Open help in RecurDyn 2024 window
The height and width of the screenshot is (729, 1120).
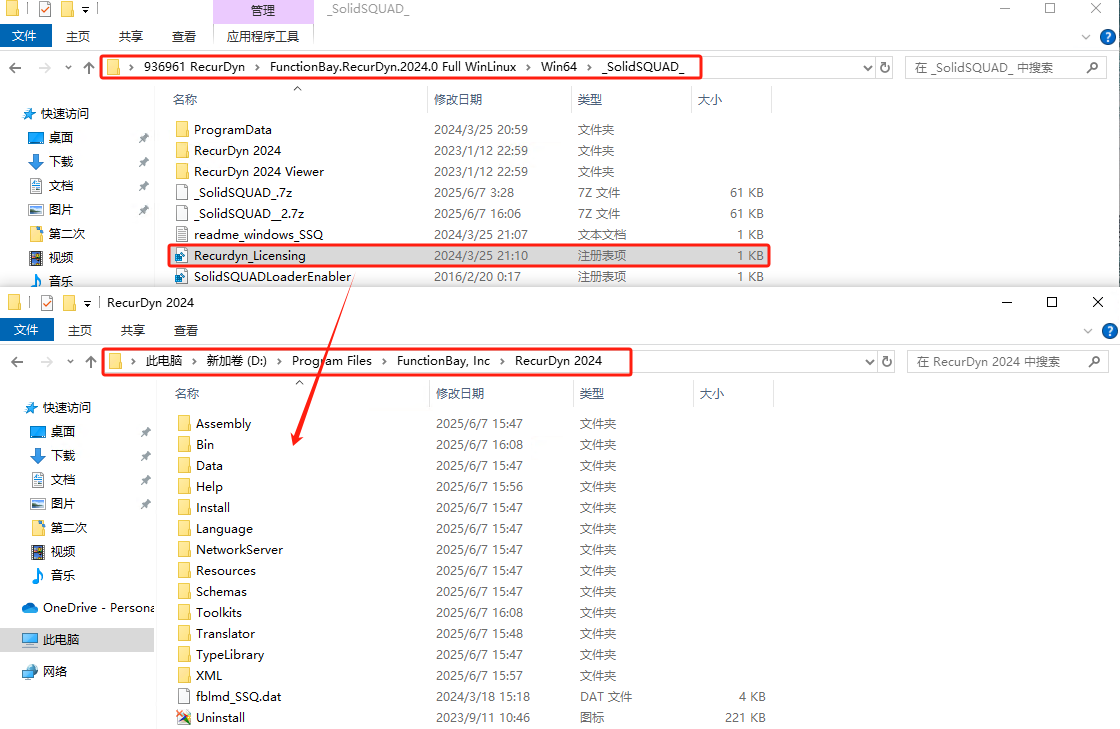[x=1110, y=331]
